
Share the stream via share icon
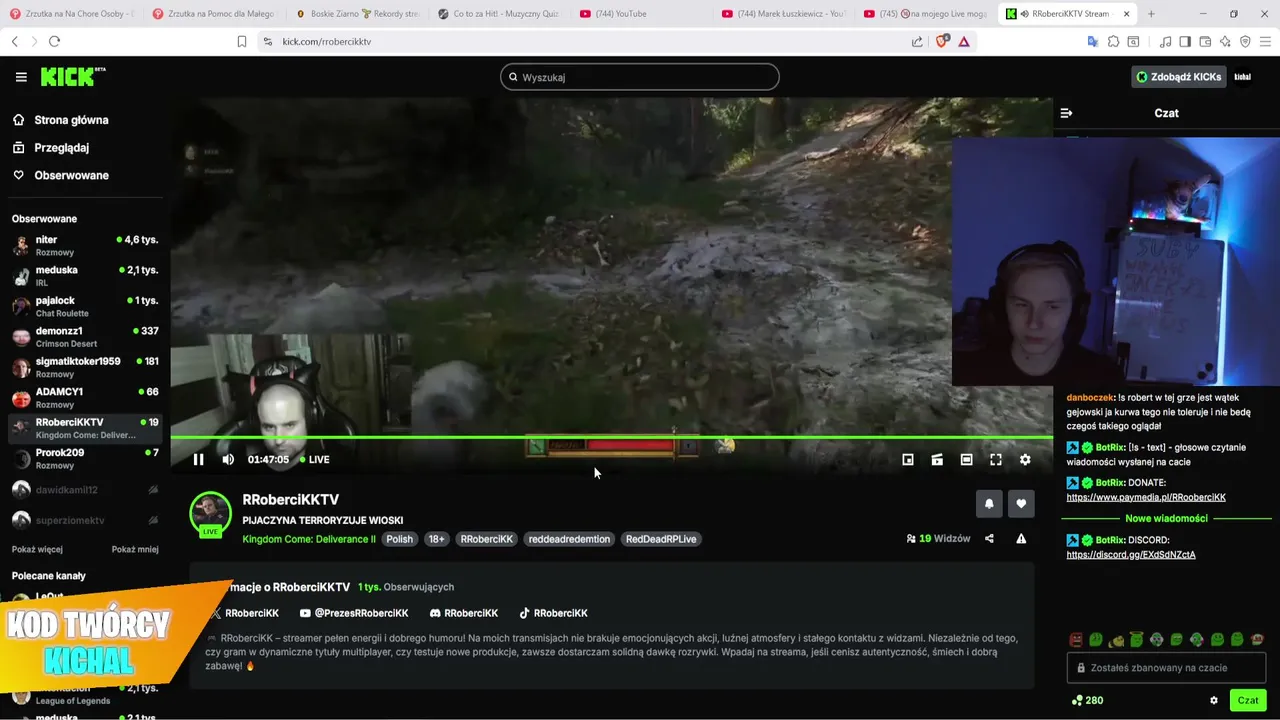(x=989, y=539)
